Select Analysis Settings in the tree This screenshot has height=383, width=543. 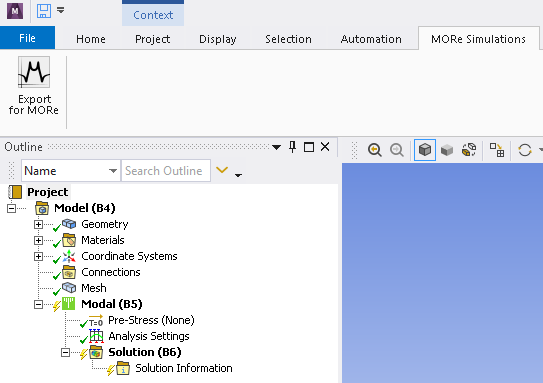coord(149,336)
